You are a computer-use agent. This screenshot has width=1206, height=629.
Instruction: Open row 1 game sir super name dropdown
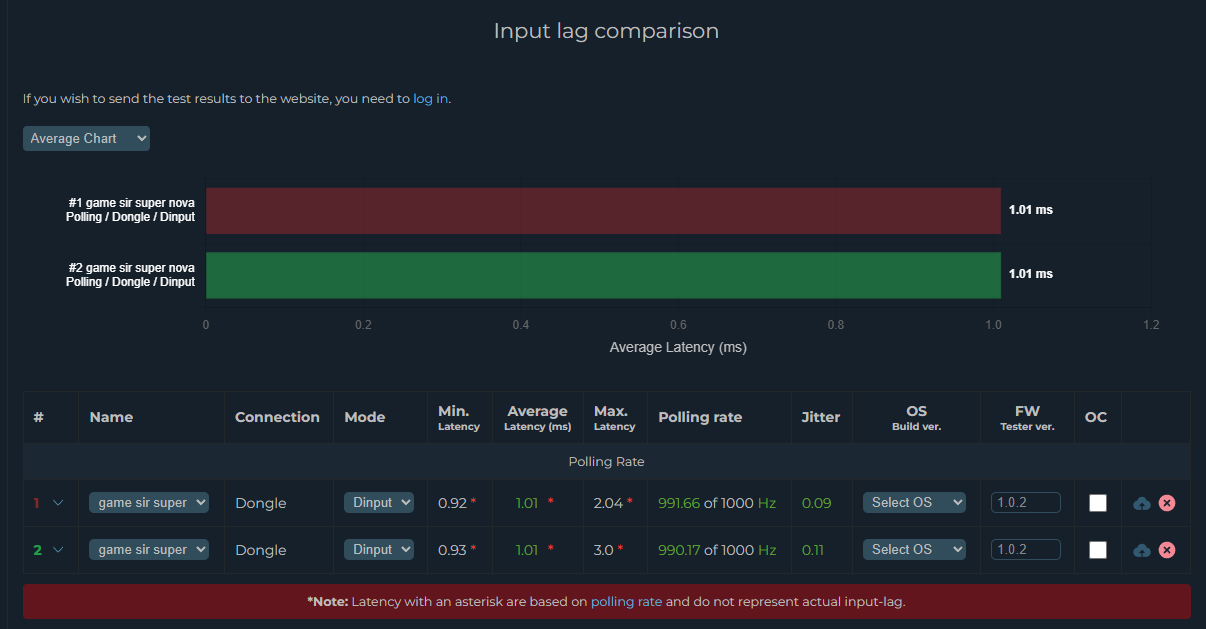pos(148,502)
